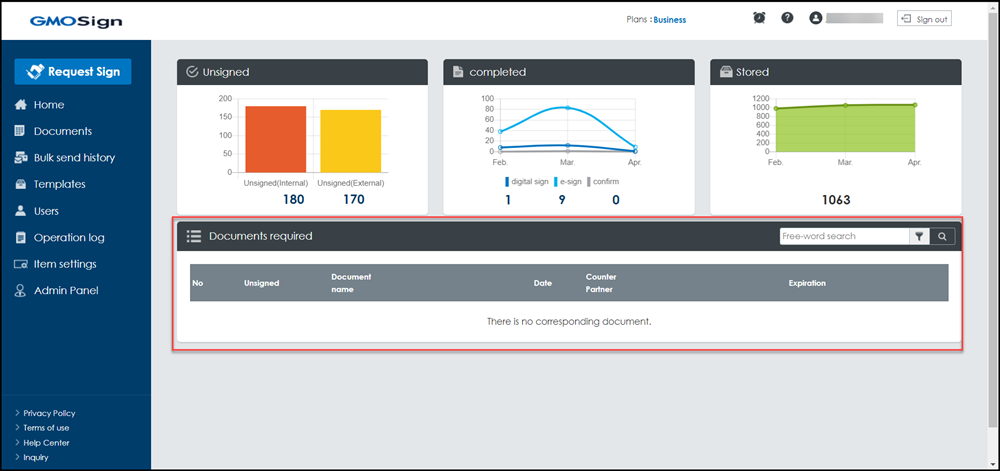The width and height of the screenshot is (1000, 471).
Task: Toggle the digital sign legend entry
Action: (x=527, y=182)
